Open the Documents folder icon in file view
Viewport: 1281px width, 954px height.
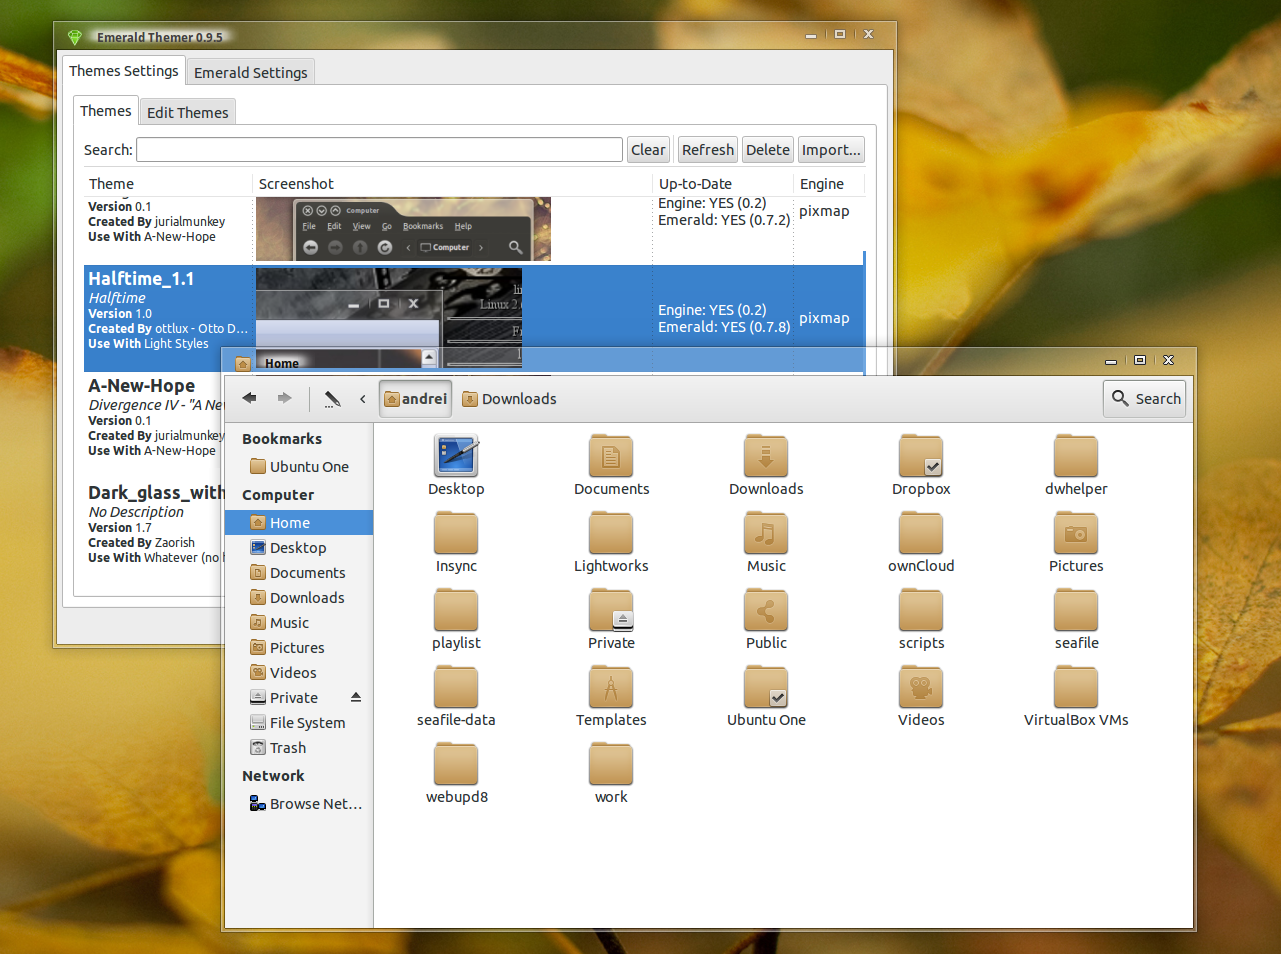coord(611,456)
